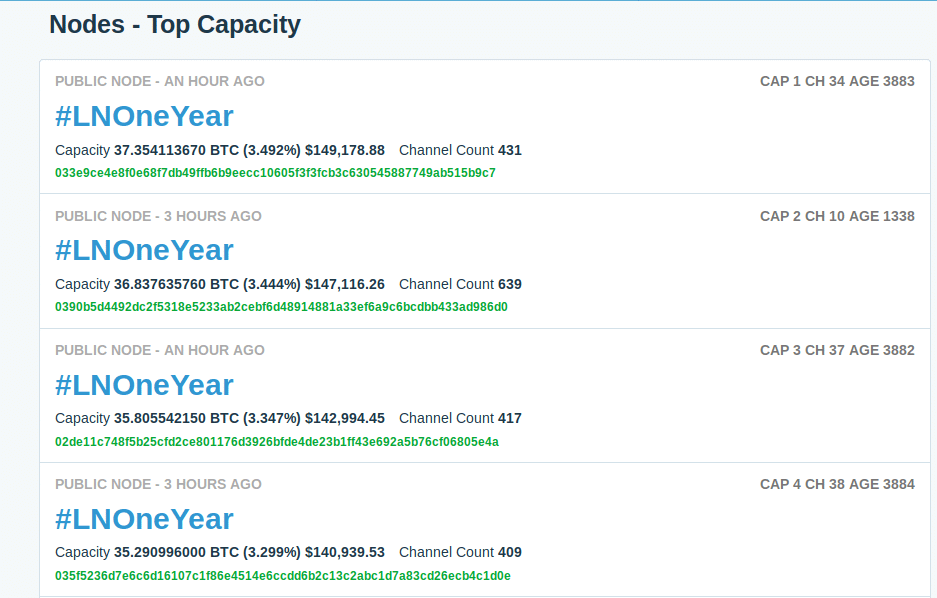Click the CAP 2 CH 10 AGE 1338 rank label

837,216
